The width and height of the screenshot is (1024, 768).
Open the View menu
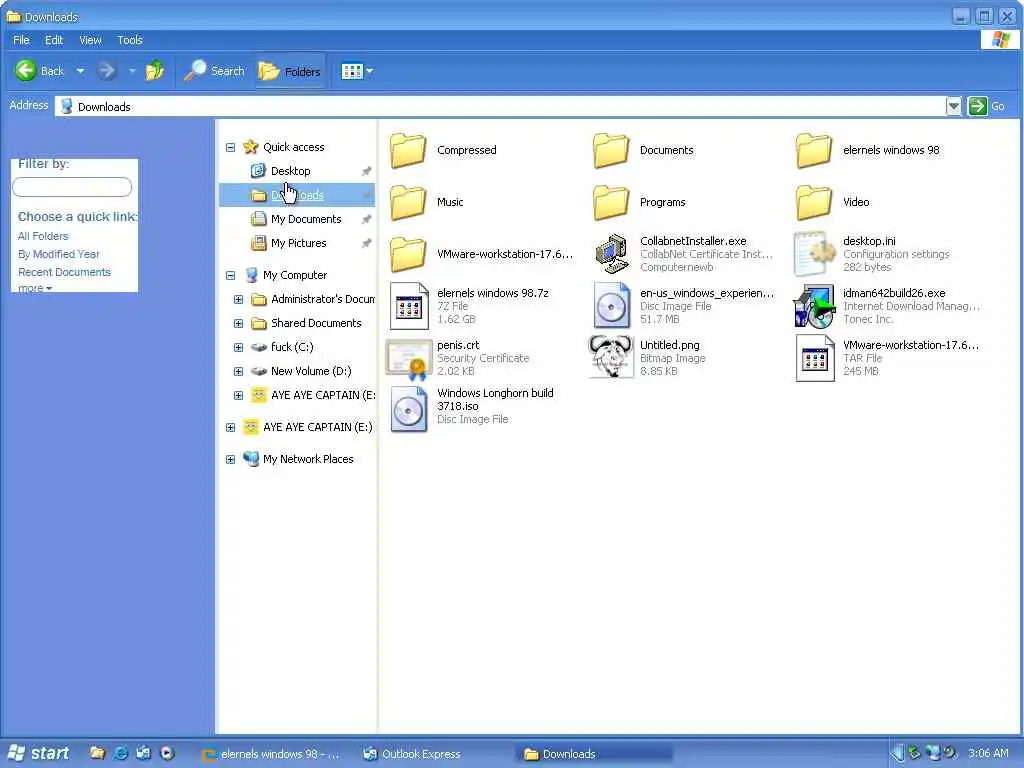[91, 40]
